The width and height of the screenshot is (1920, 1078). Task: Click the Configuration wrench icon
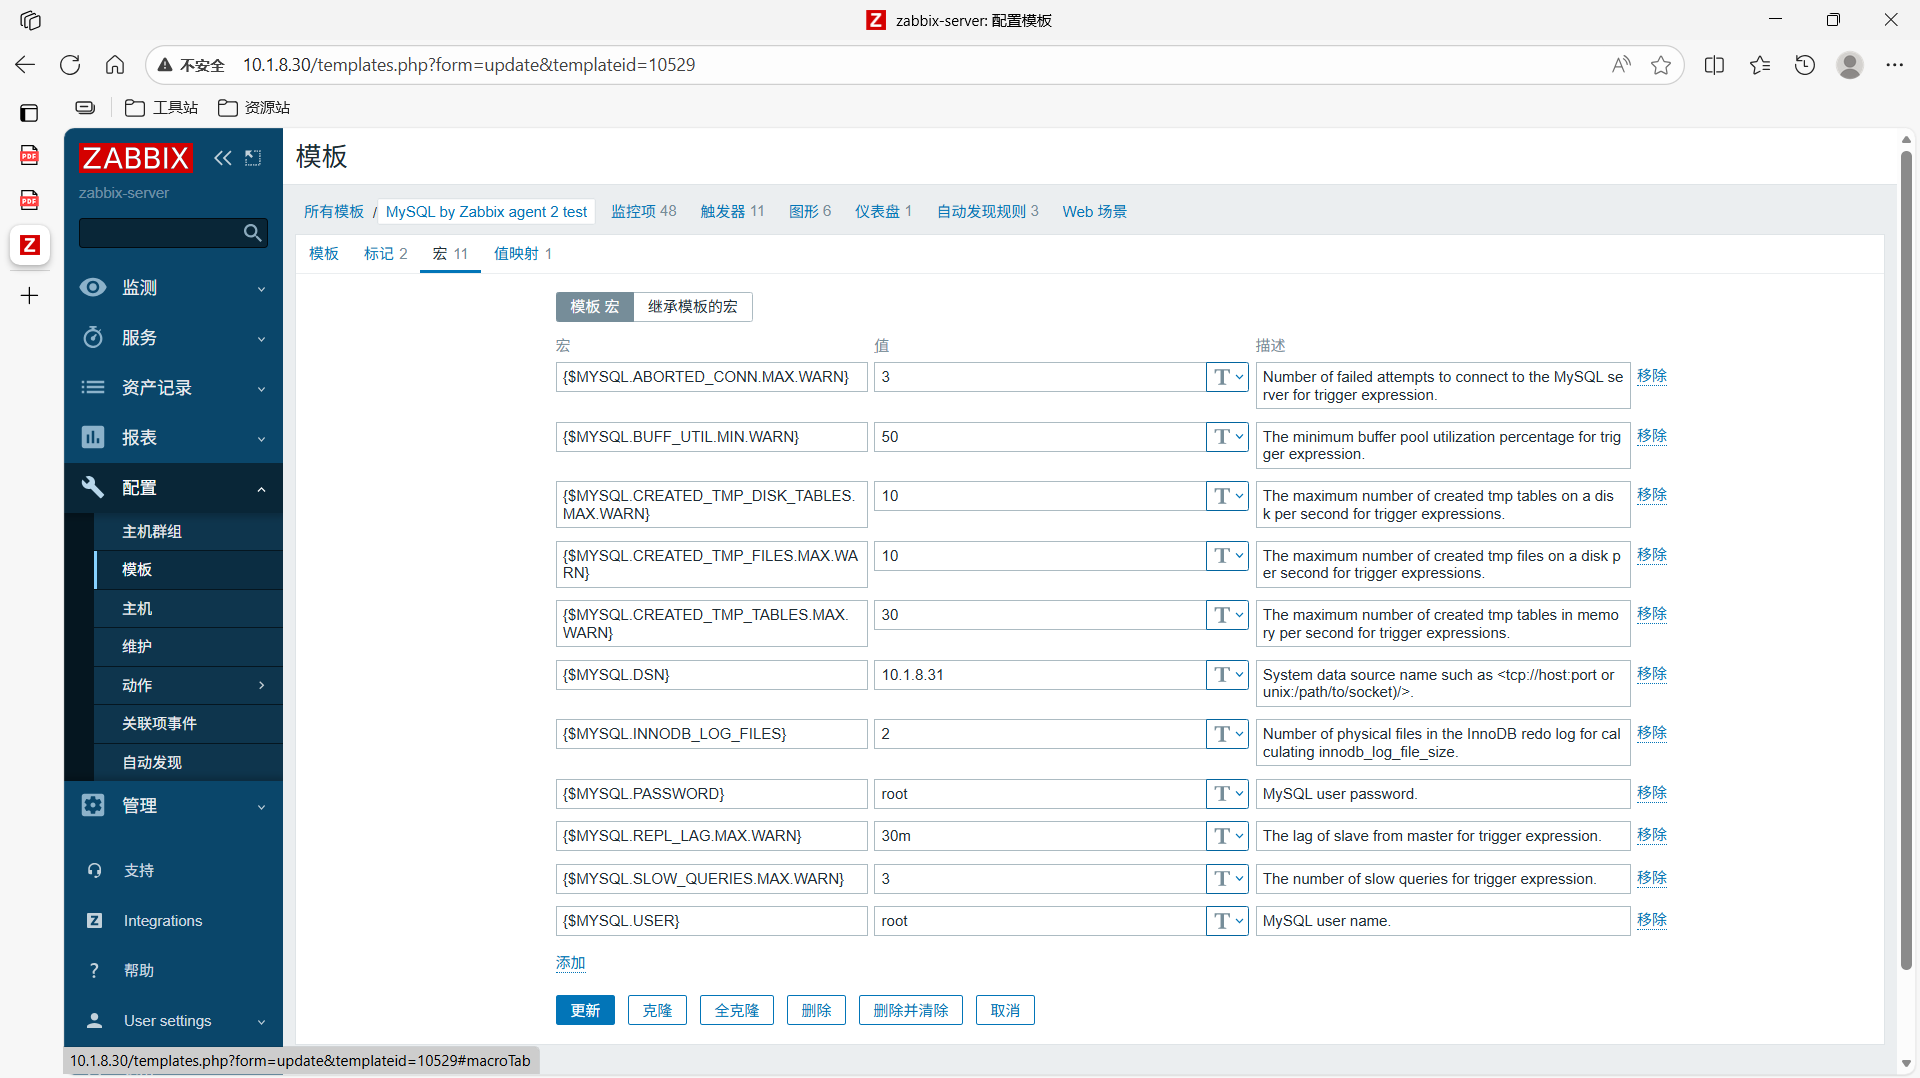(93, 487)
